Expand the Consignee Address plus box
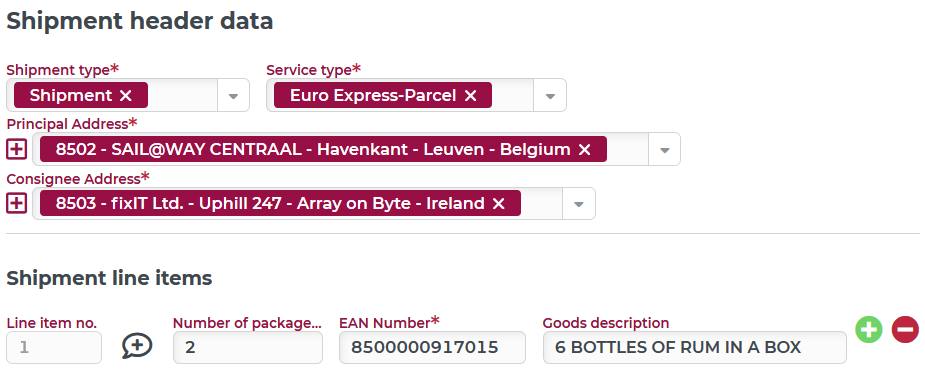Image resolution: width=925 pixels, height=376 pixels. point(17,204)
